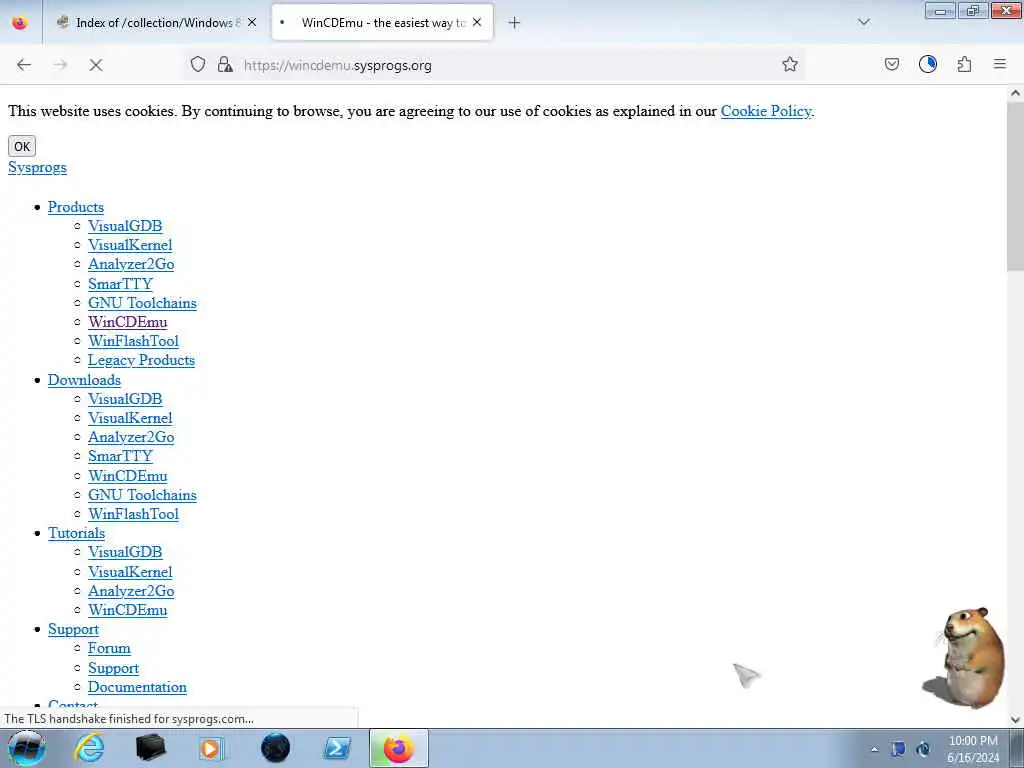
Task: Open VisualKernel under Downloads
Action: pyautogui.click(x=130, y=418)
